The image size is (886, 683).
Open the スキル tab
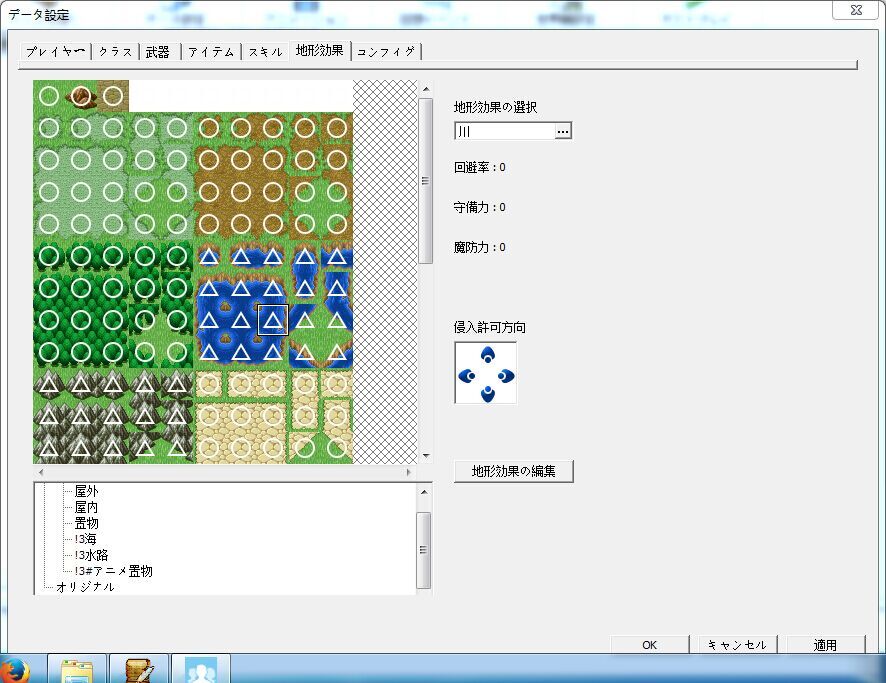coord(266,51)
